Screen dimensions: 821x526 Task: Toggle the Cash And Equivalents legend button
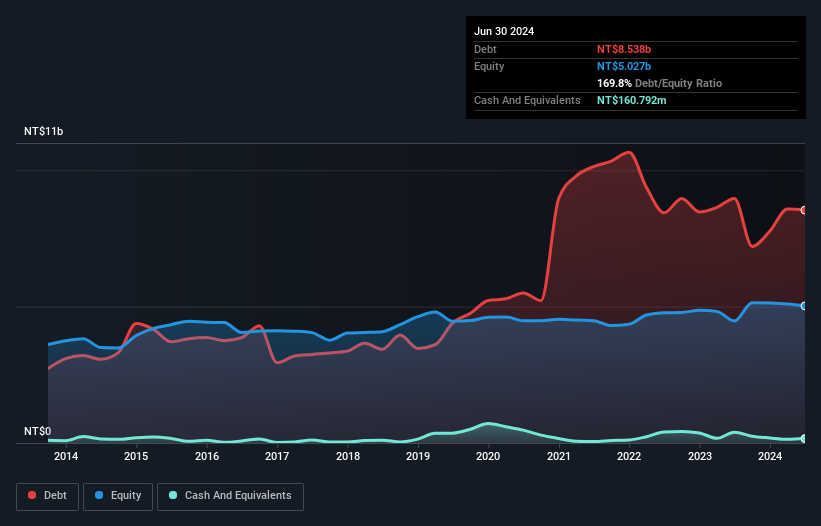coord(230,496)
